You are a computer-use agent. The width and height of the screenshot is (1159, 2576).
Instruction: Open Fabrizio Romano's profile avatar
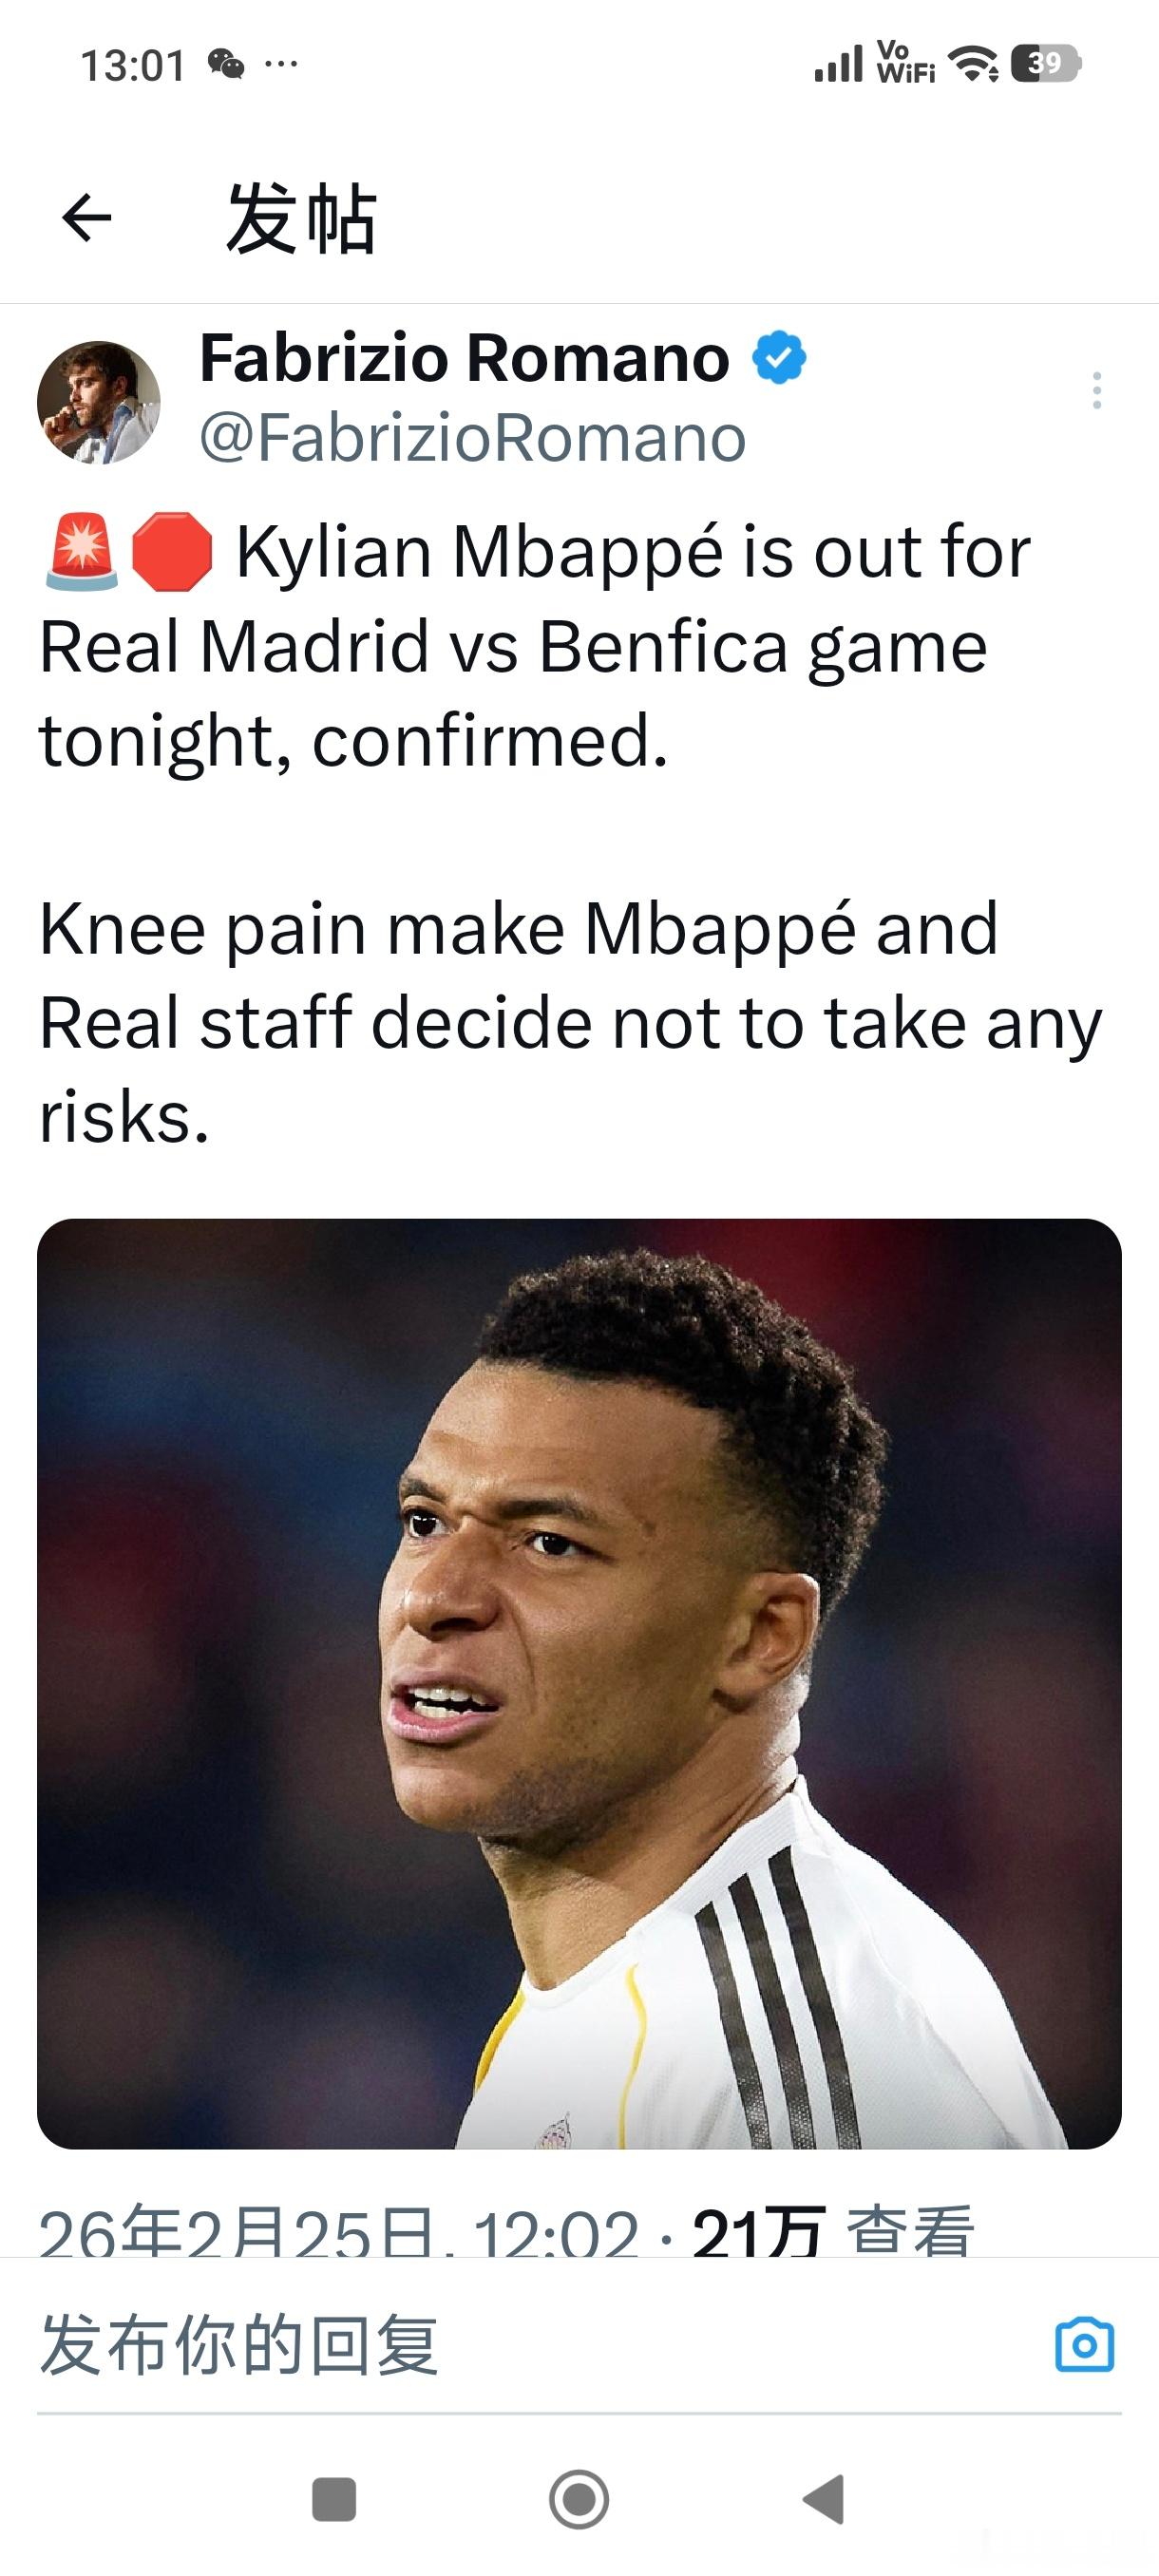[98, 402]
